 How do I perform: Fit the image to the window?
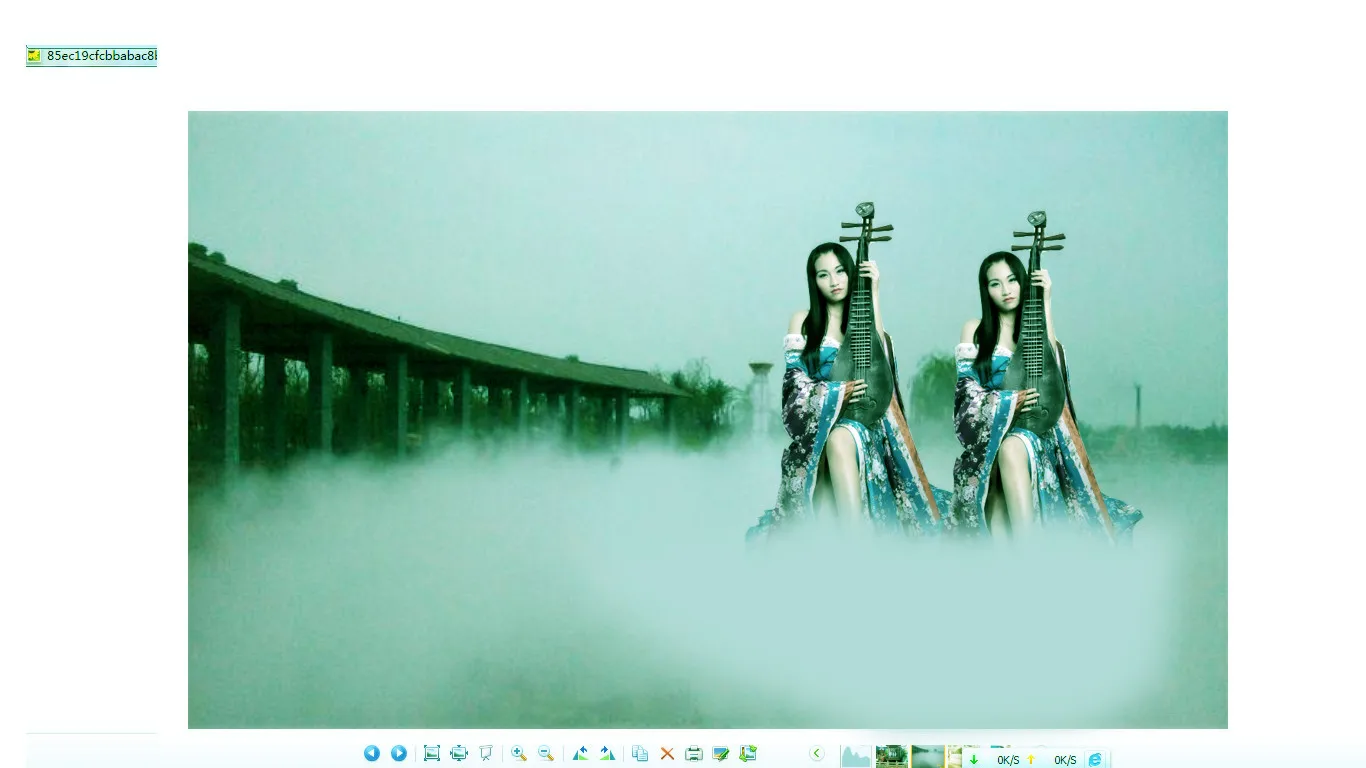[459, 753]
